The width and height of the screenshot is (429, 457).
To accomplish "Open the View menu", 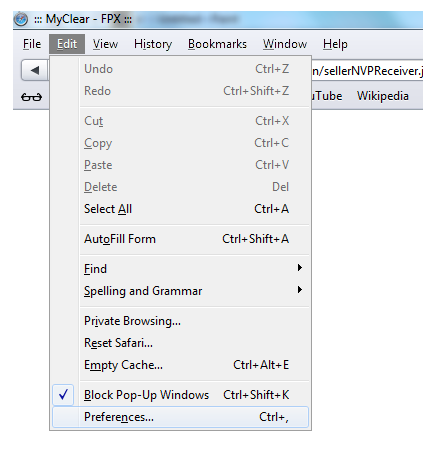I will coord(105,44).
